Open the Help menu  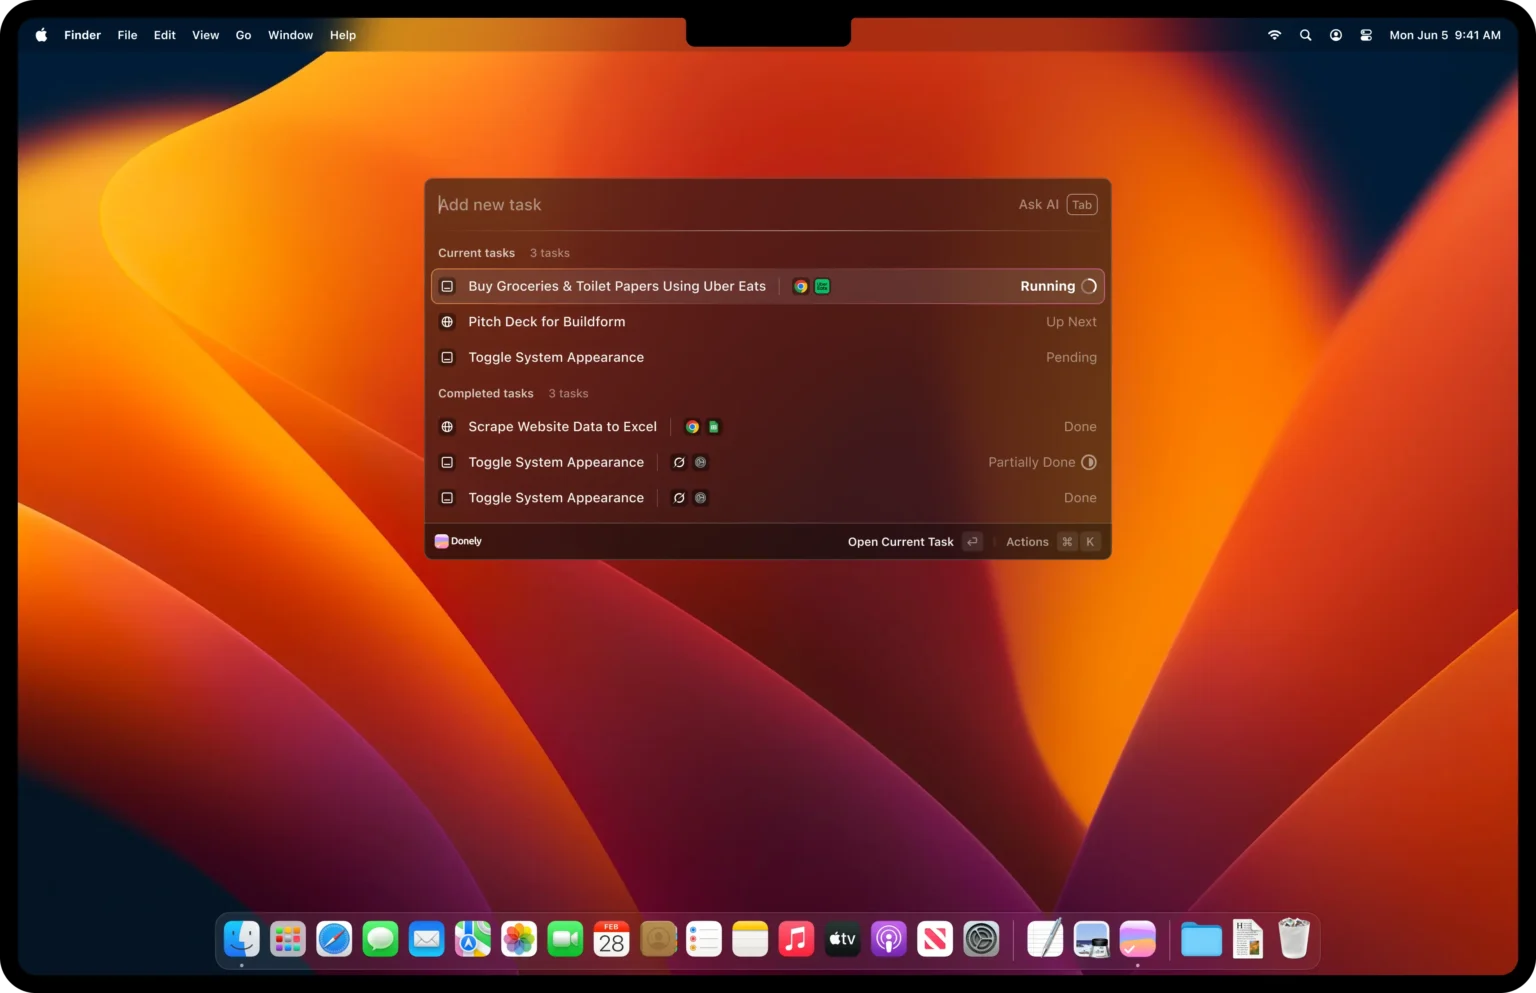(343, 35)
